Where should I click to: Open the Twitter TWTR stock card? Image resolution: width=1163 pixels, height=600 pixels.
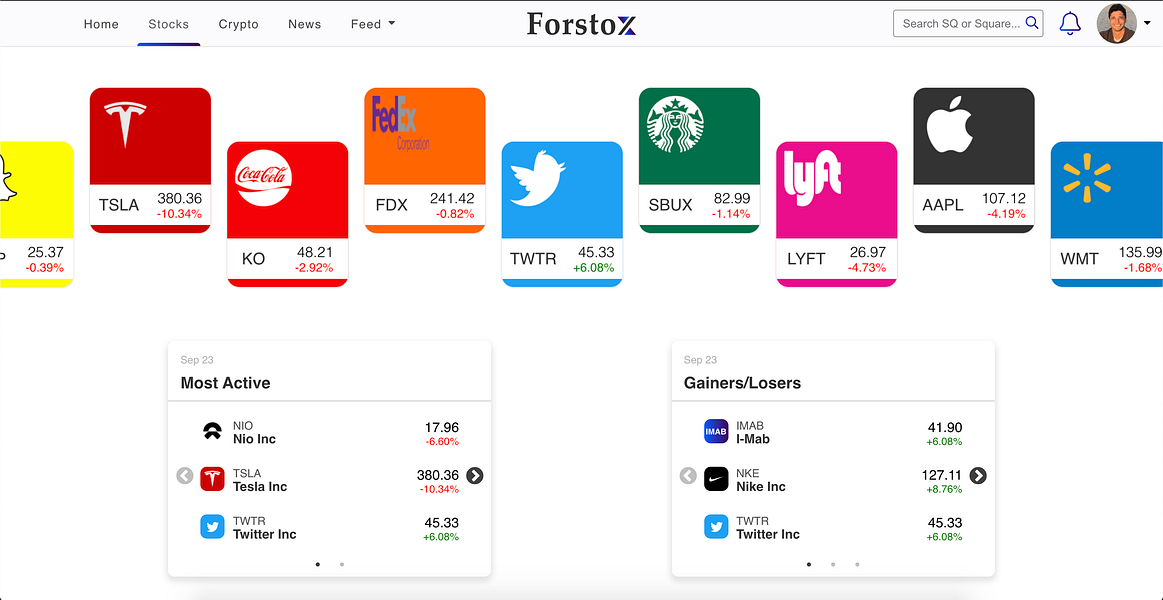(x=561, y=214)
